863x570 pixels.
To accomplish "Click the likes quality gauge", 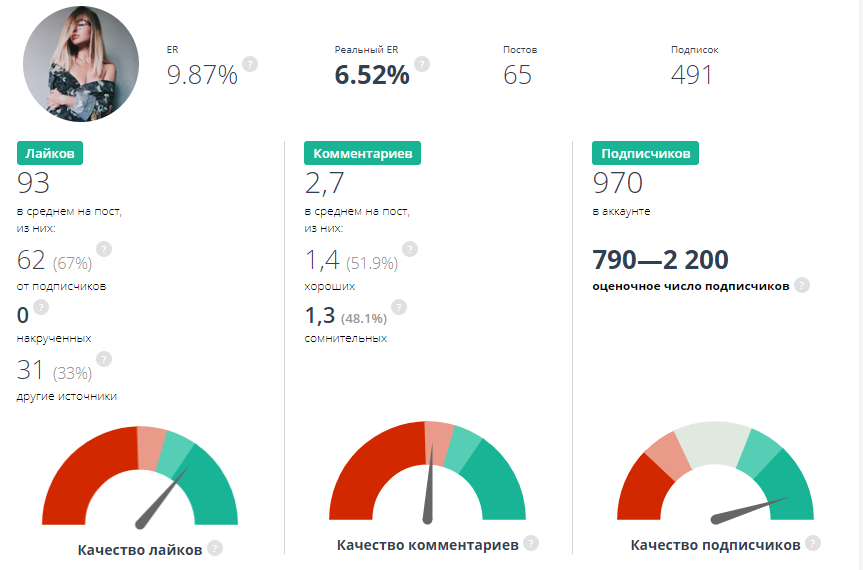I will [x=140, y=478].
